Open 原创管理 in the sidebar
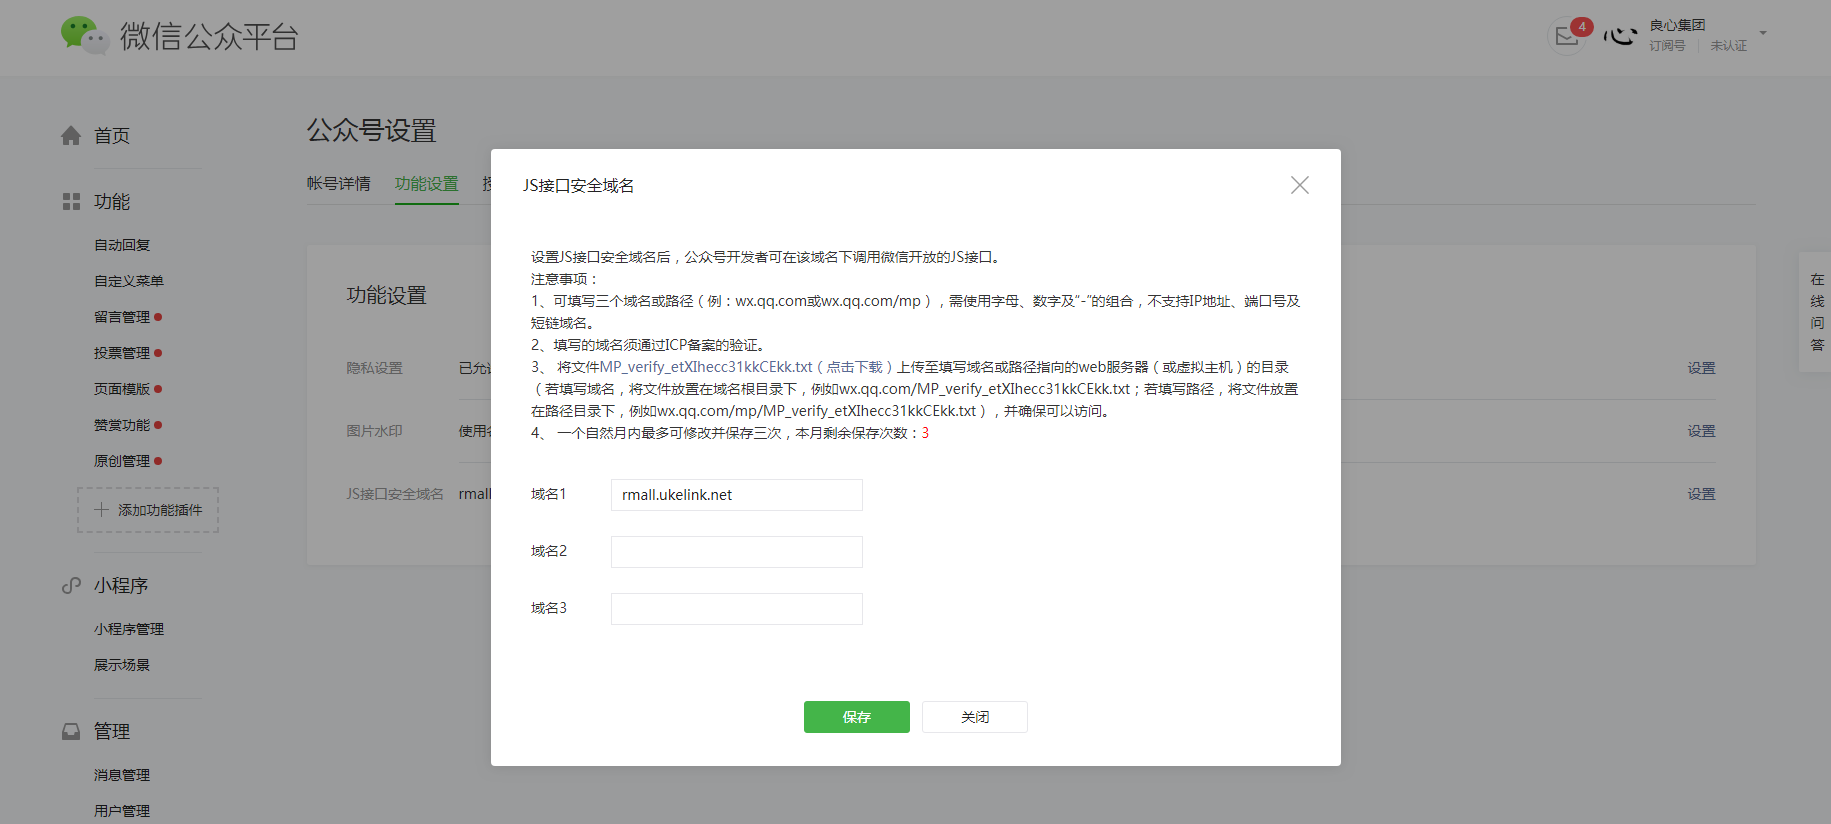 (x=122, y=461)
